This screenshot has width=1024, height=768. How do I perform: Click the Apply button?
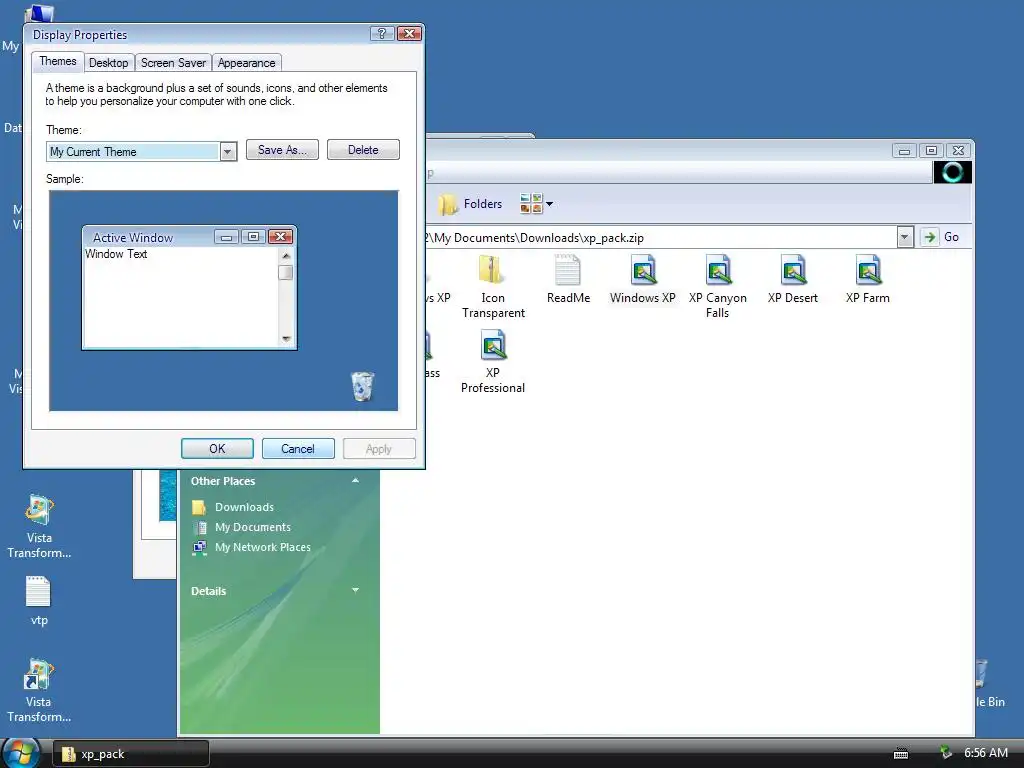[x=379, y=449]
